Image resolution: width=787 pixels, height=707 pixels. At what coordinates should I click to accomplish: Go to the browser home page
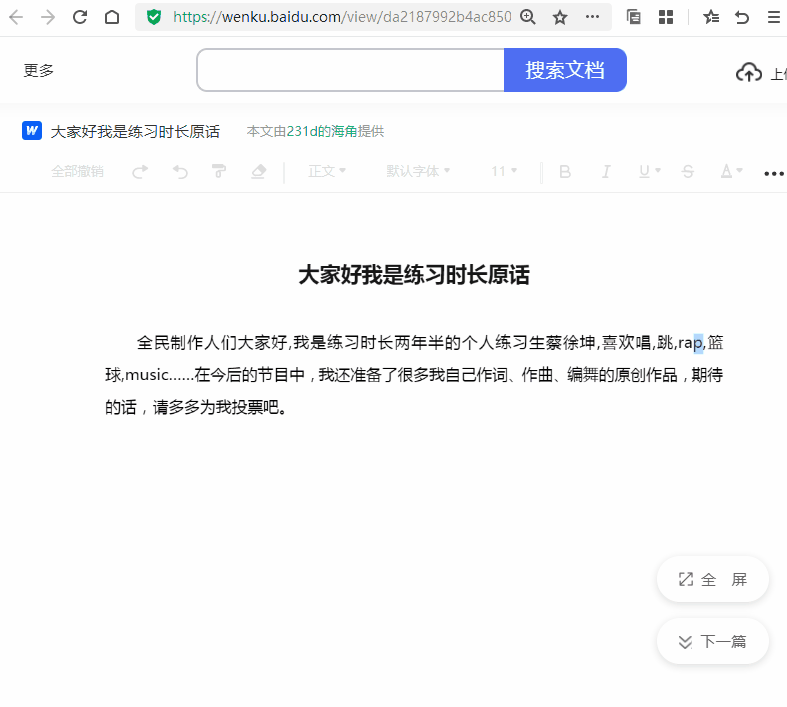click(x=112, y=17)
